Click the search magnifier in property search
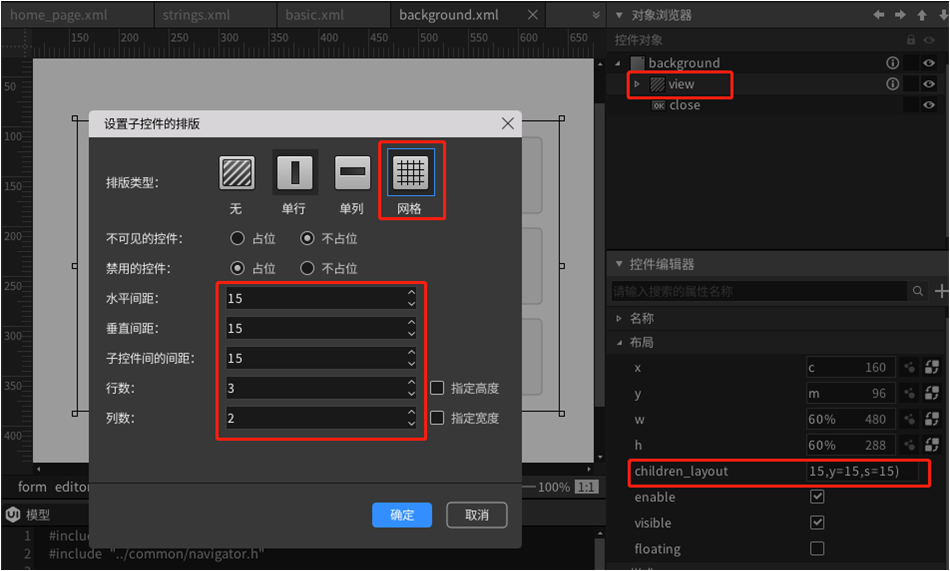The image size is (950, 571). [x=918, y=291]
